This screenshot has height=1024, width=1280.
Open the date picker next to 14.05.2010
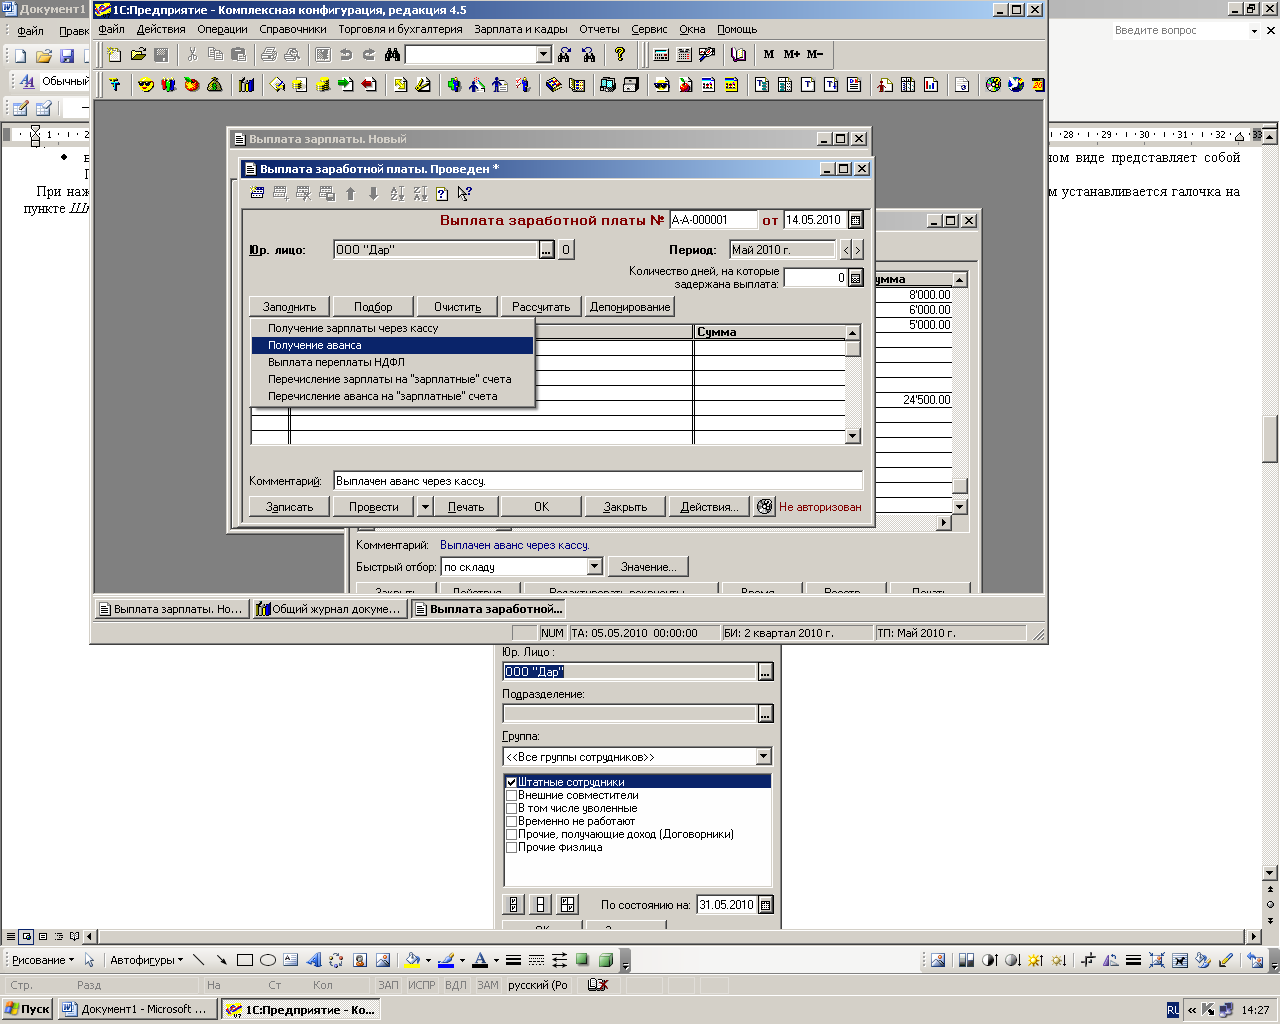[856, 220]
